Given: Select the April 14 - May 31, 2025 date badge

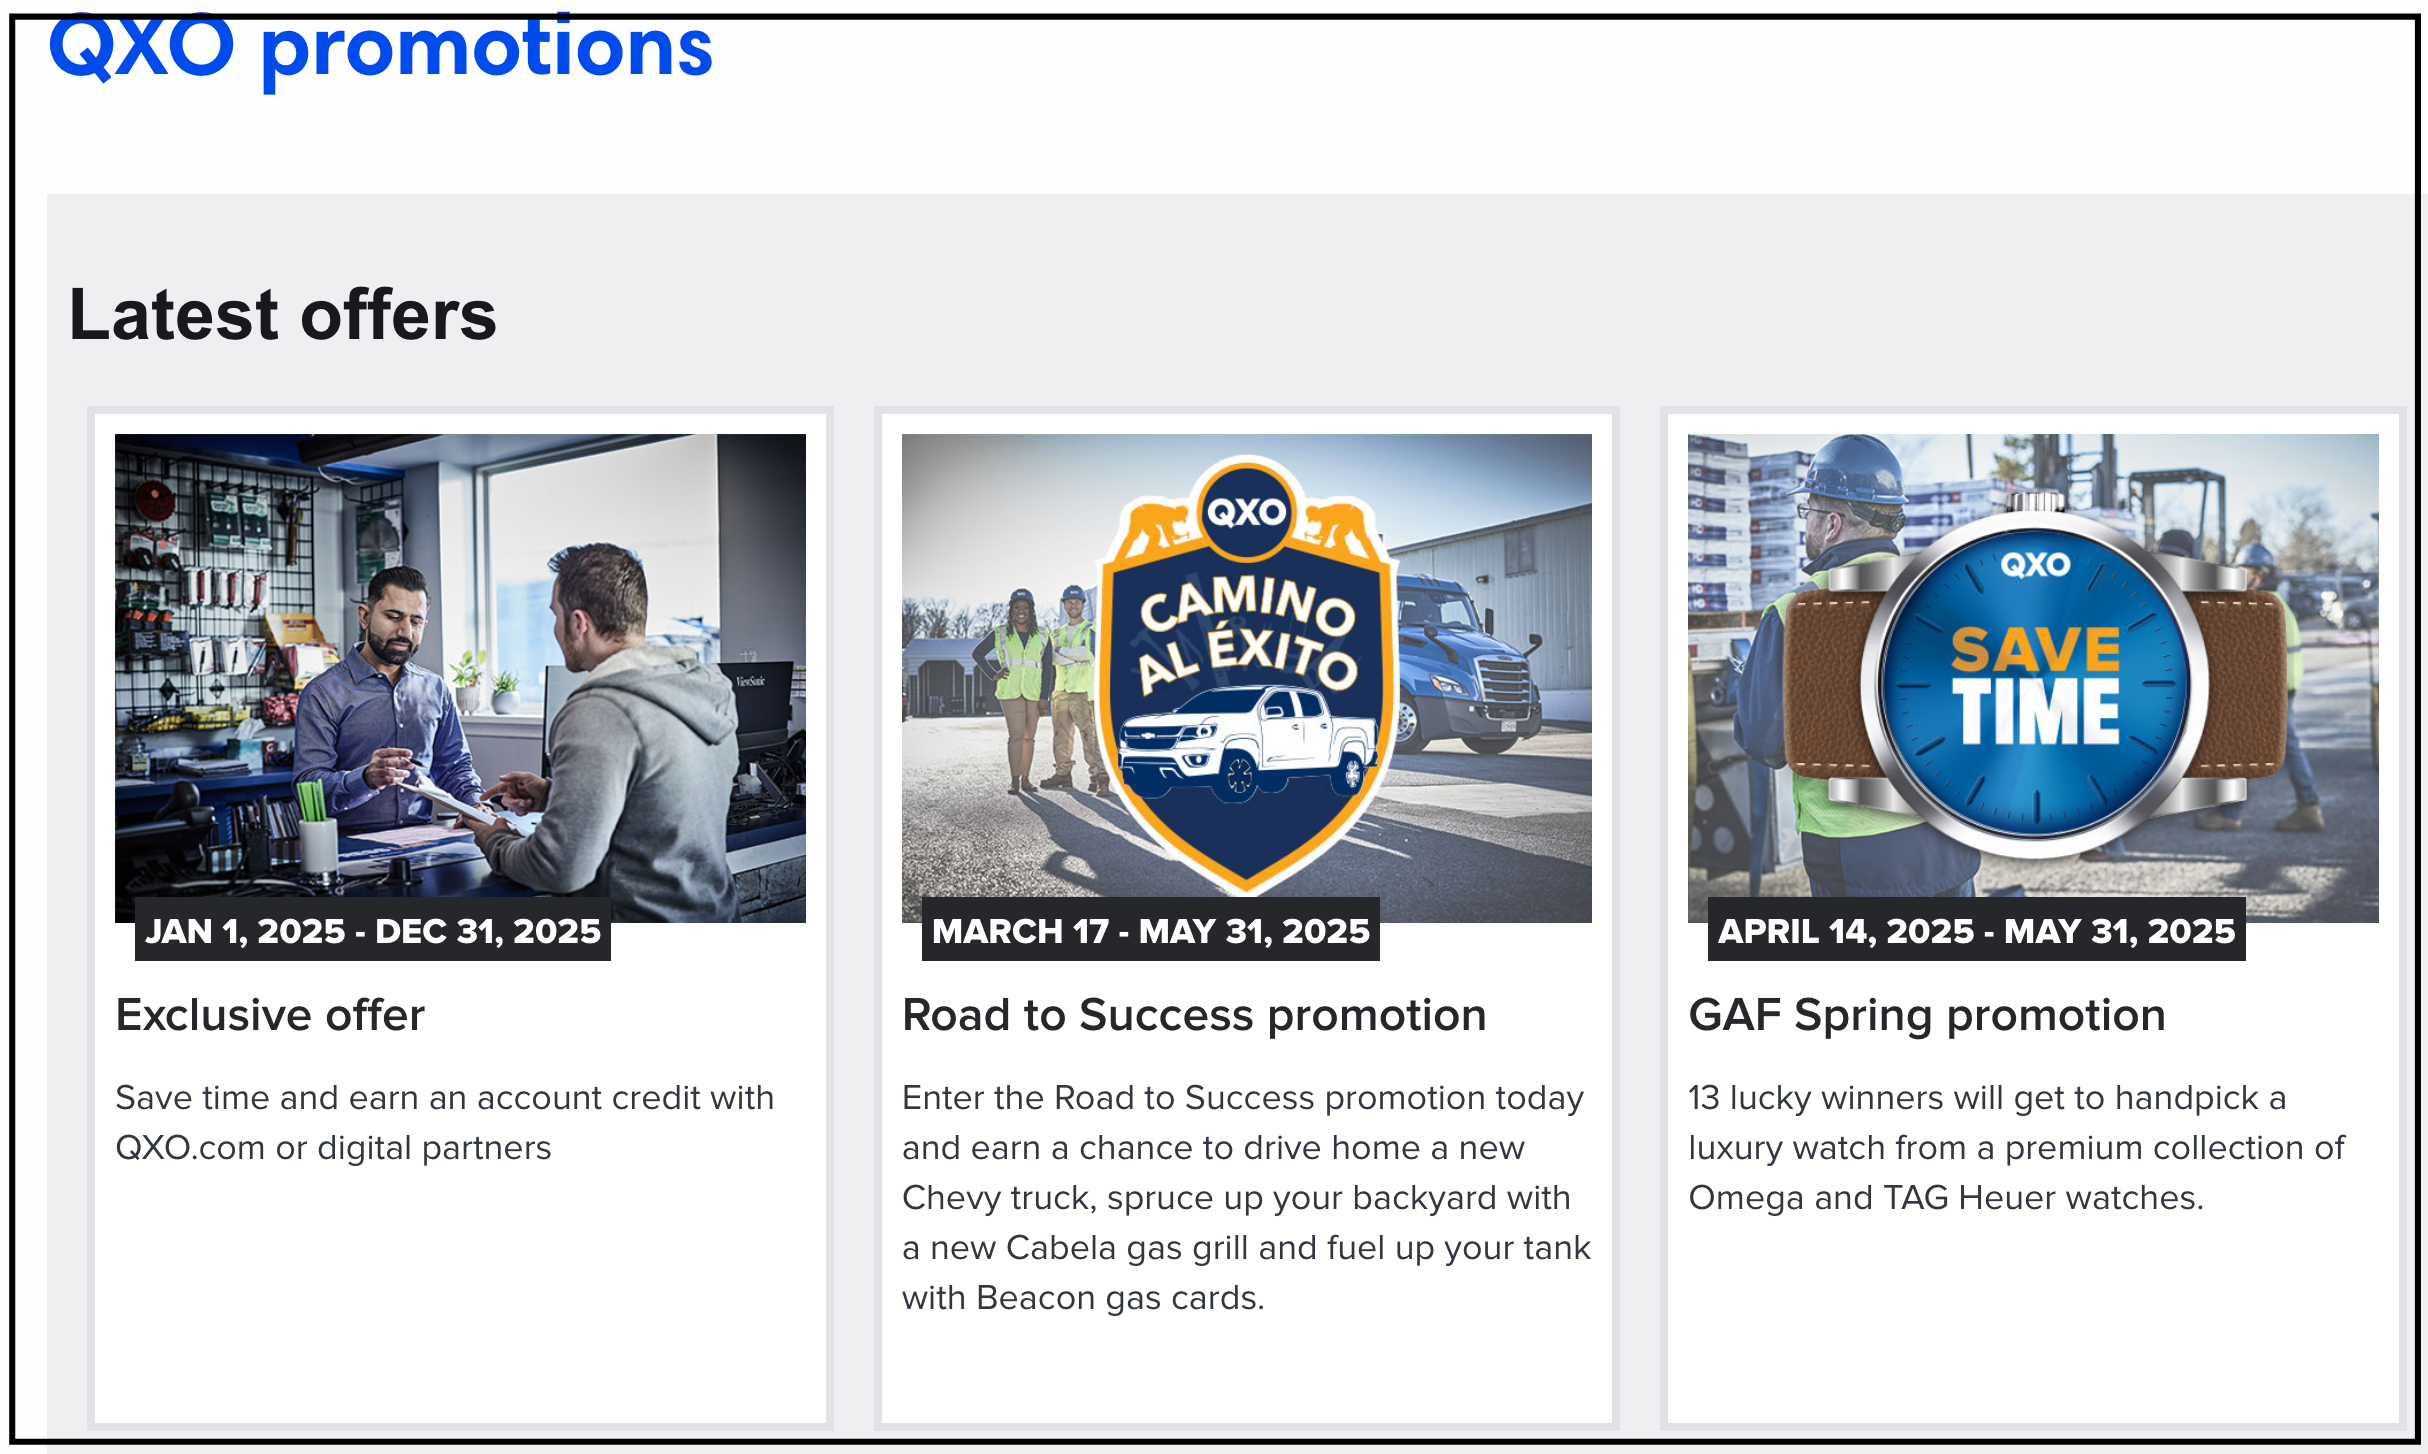Looking at the screenshot, I should (x=1976, y=930).
